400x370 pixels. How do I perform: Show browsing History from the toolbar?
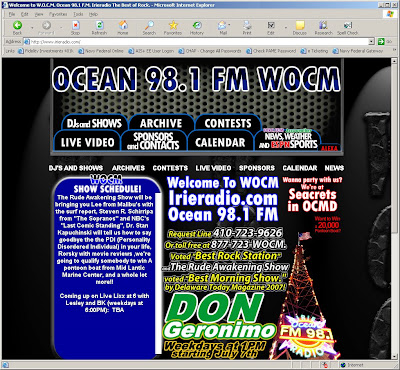pyautogui.click(x=197, y=27)
